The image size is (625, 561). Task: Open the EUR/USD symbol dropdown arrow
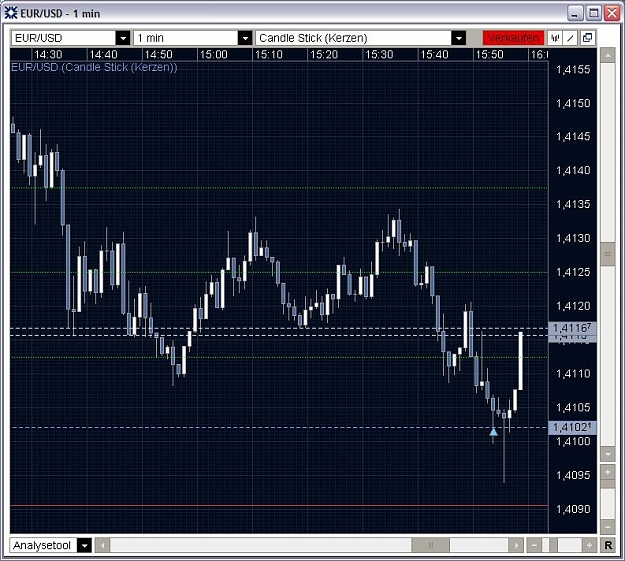coord(123,38)
